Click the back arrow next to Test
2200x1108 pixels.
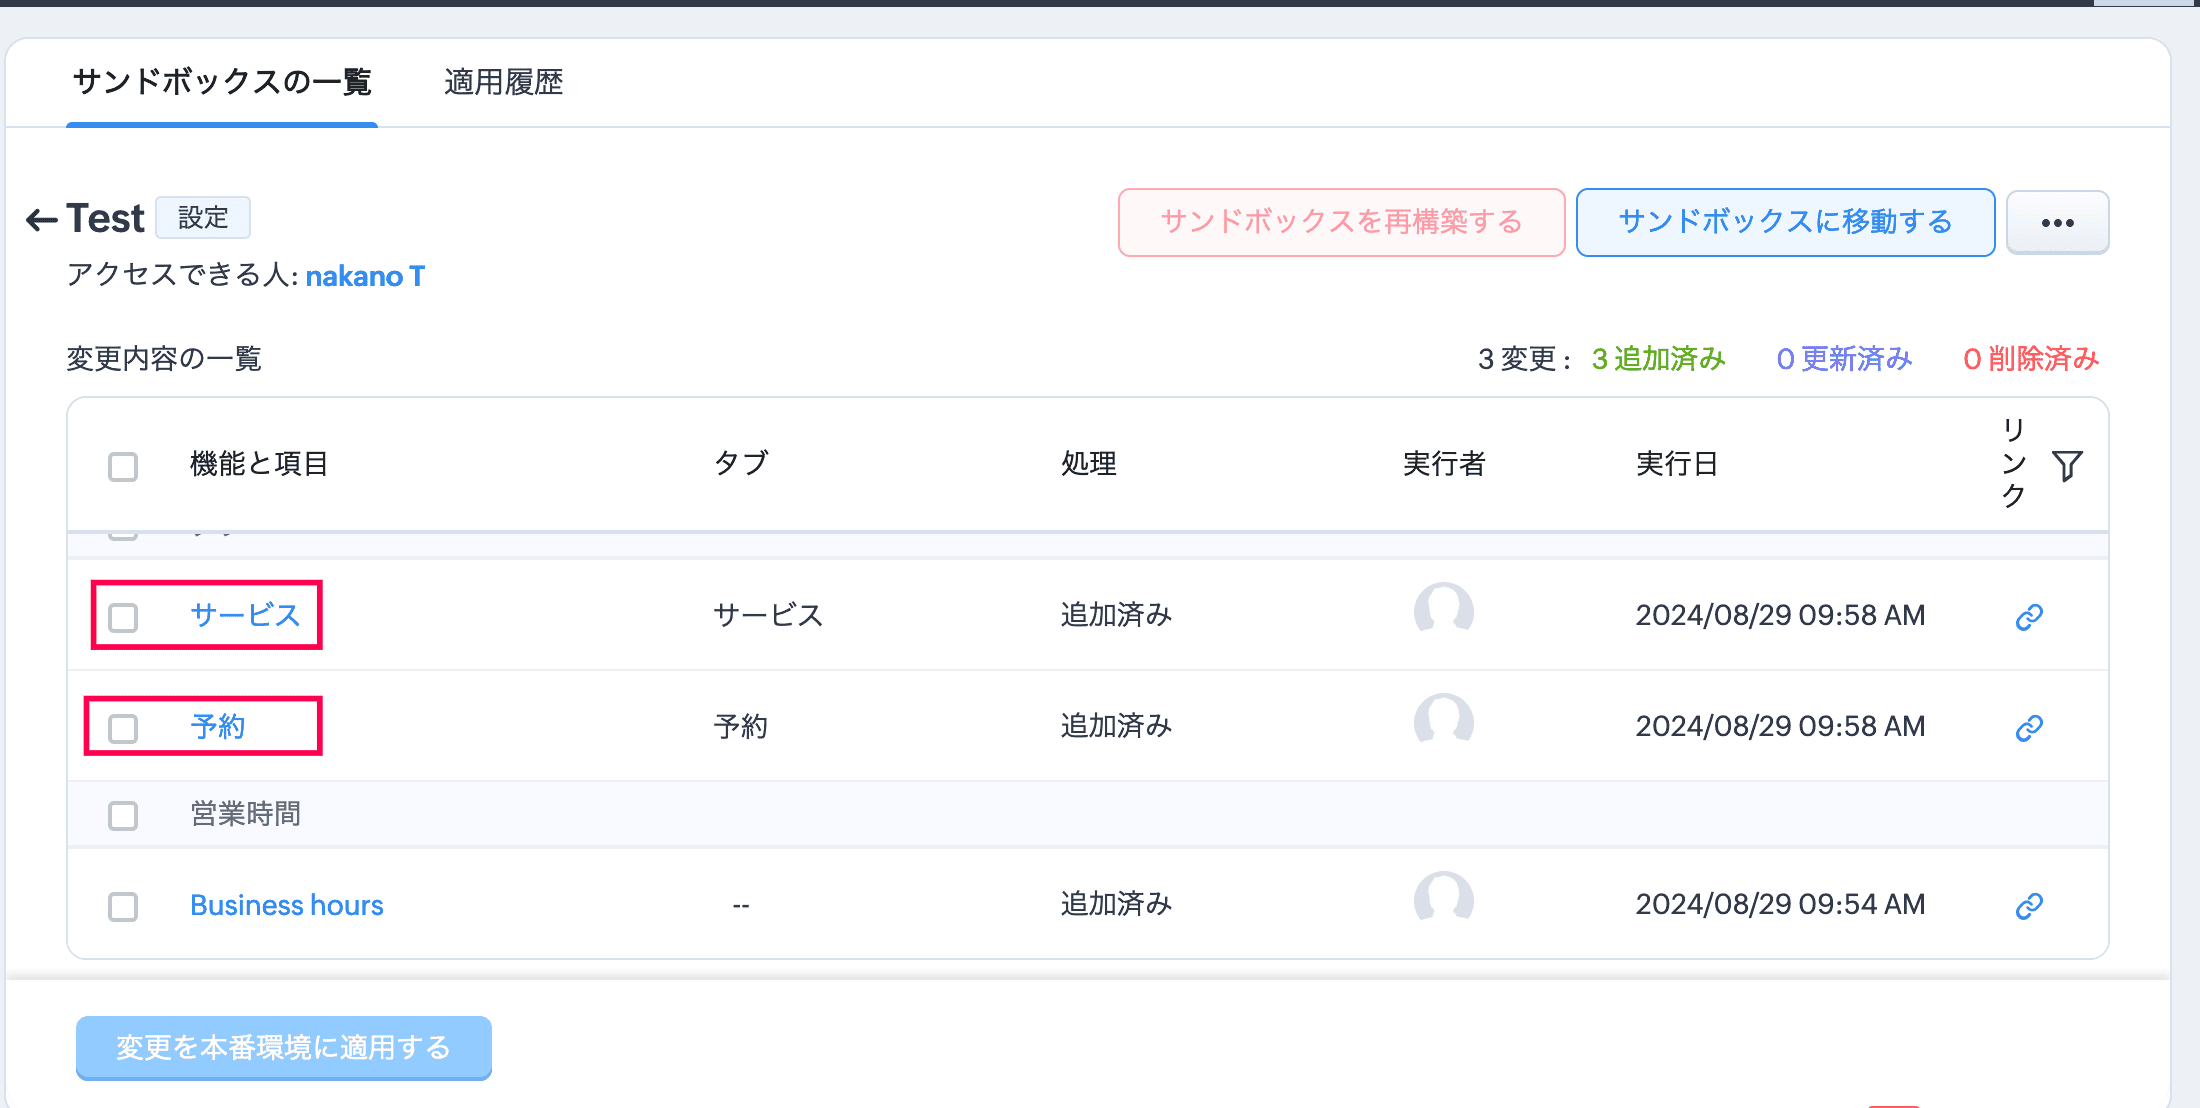point(42,219)
